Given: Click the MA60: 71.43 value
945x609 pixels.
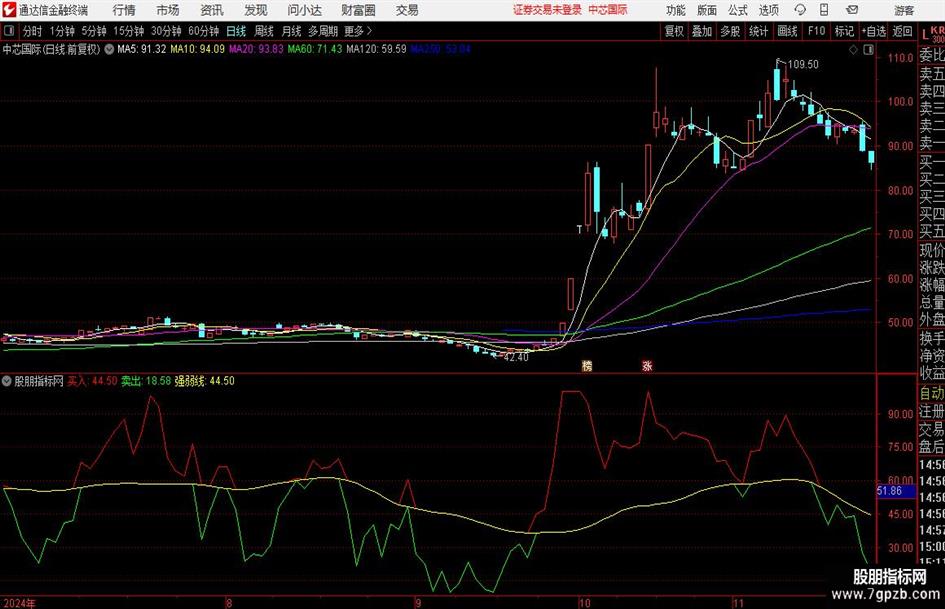Looking at the screenshot, I should (315, 49).
